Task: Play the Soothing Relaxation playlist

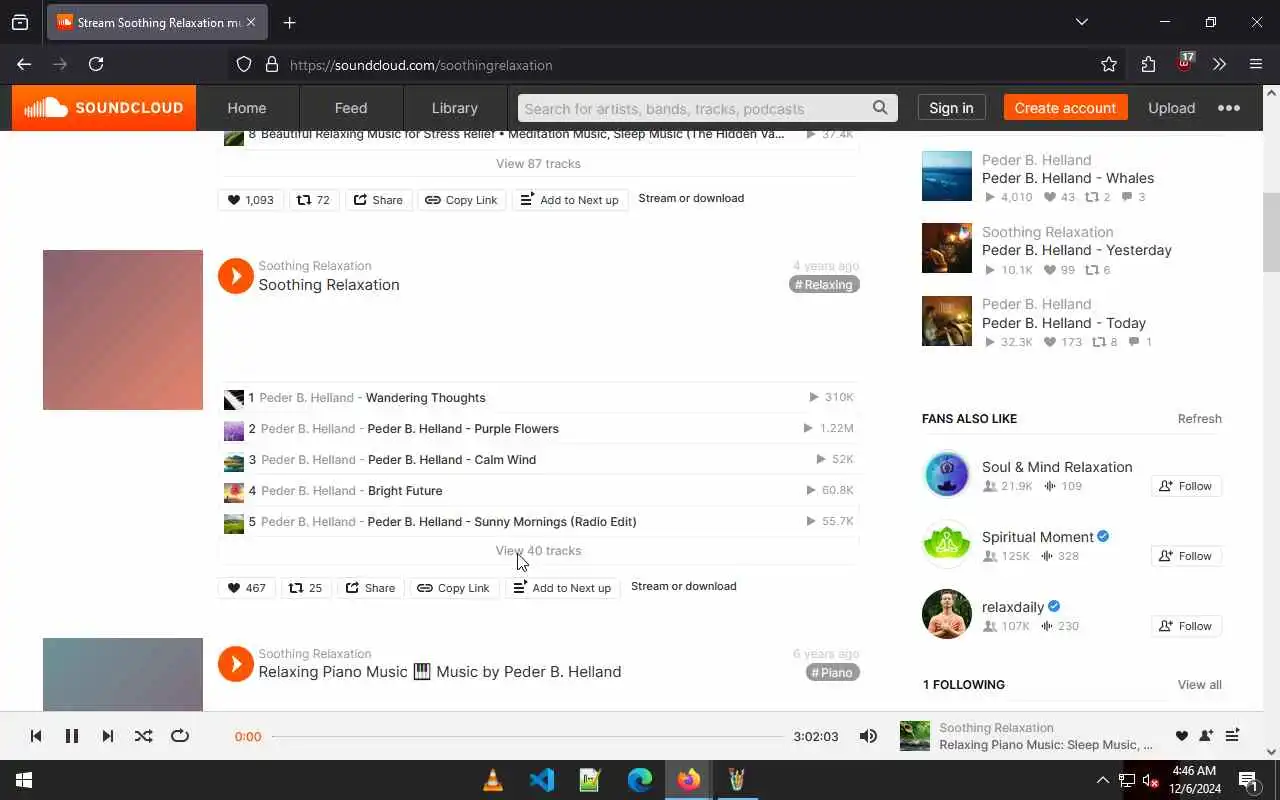Action: pos(236,276)
